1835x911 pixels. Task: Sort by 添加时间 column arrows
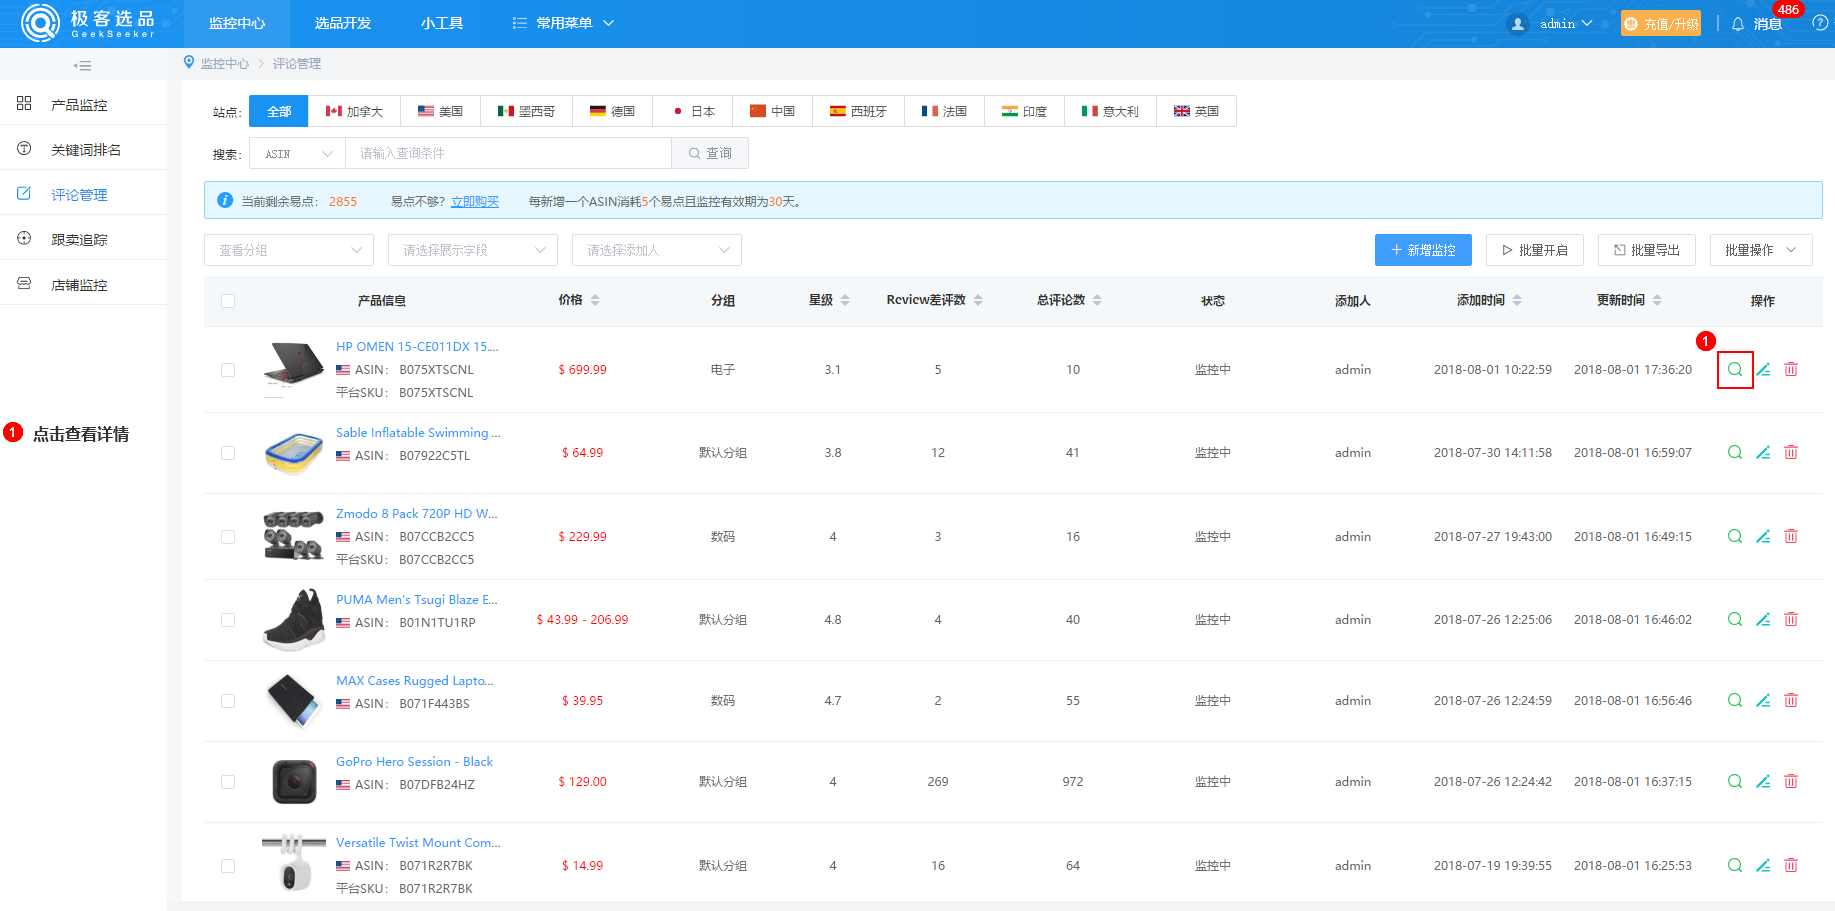[x=1517, y=300]
